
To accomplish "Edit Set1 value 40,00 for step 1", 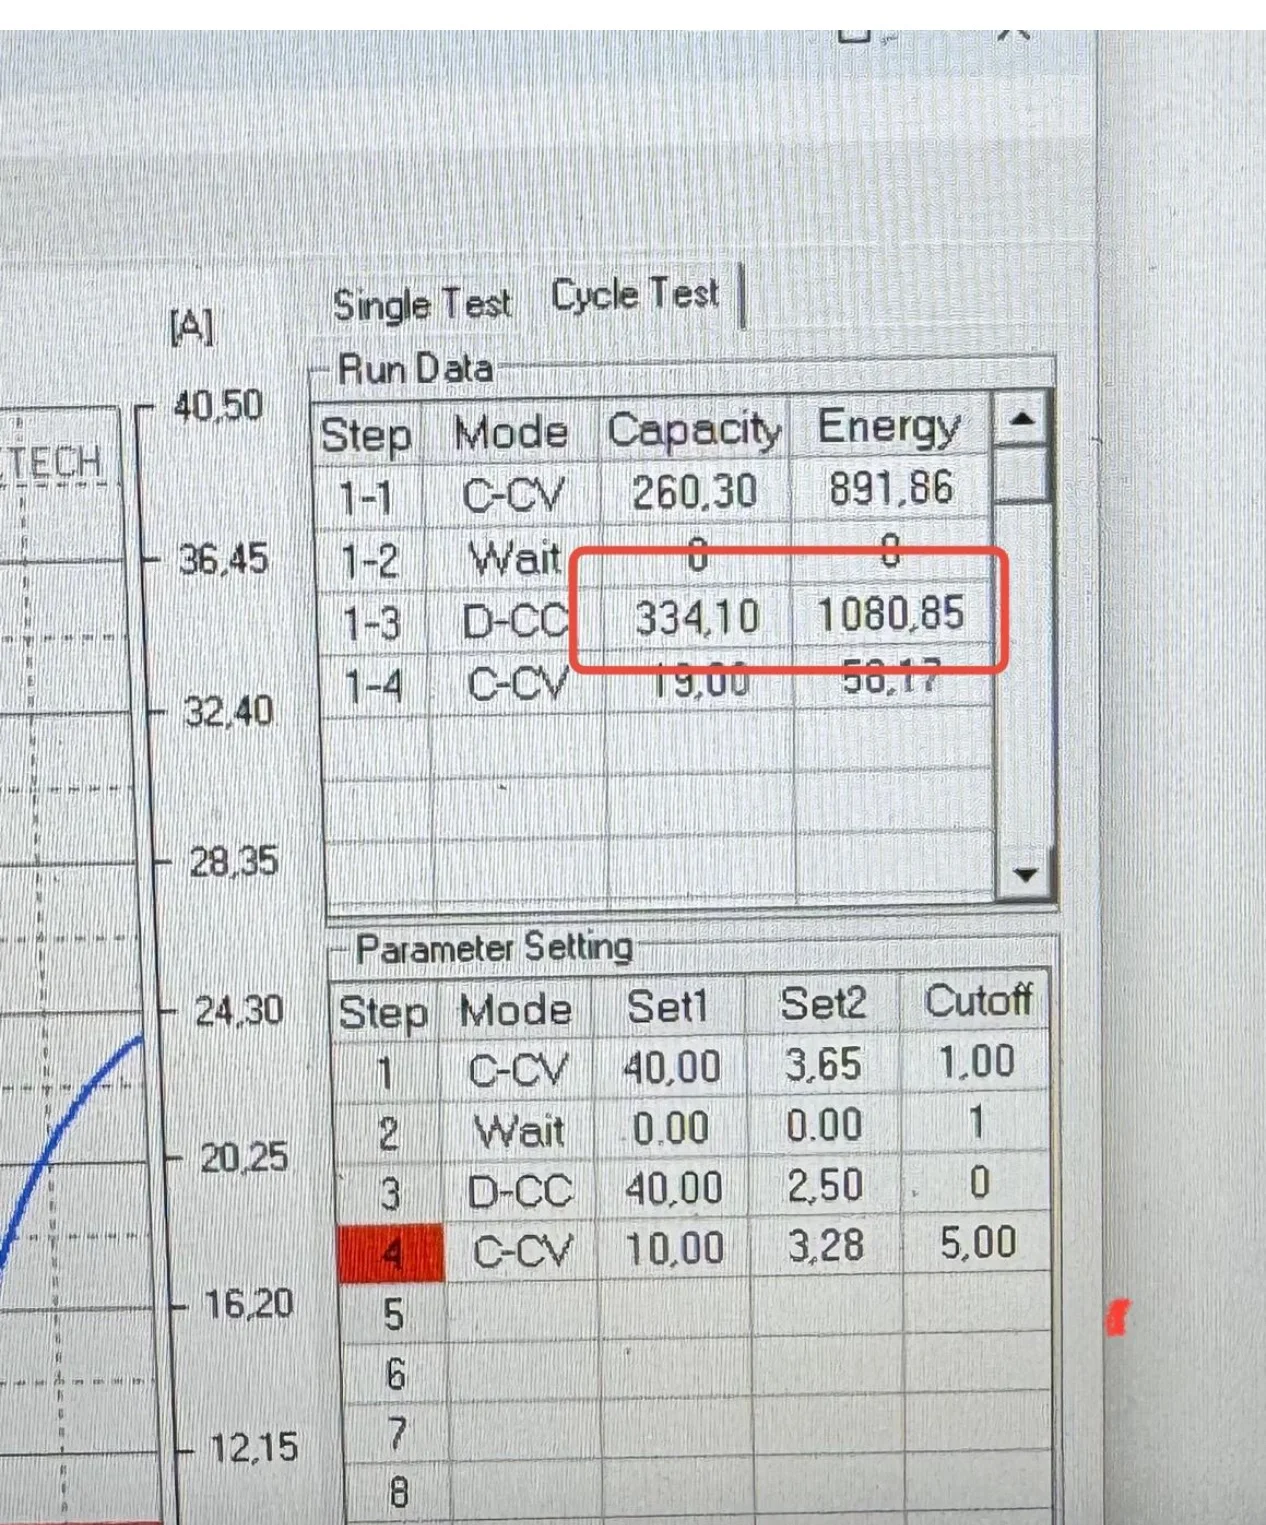I will coord(671,1067).
